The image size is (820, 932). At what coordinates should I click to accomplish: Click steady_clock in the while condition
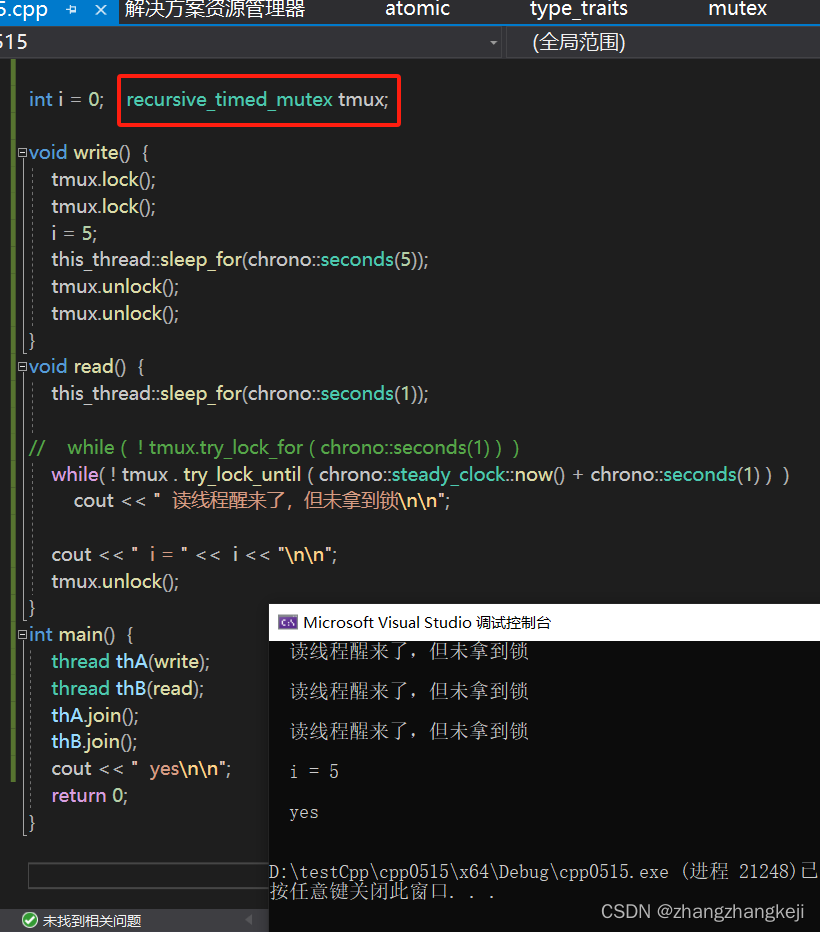pos(449,474)
